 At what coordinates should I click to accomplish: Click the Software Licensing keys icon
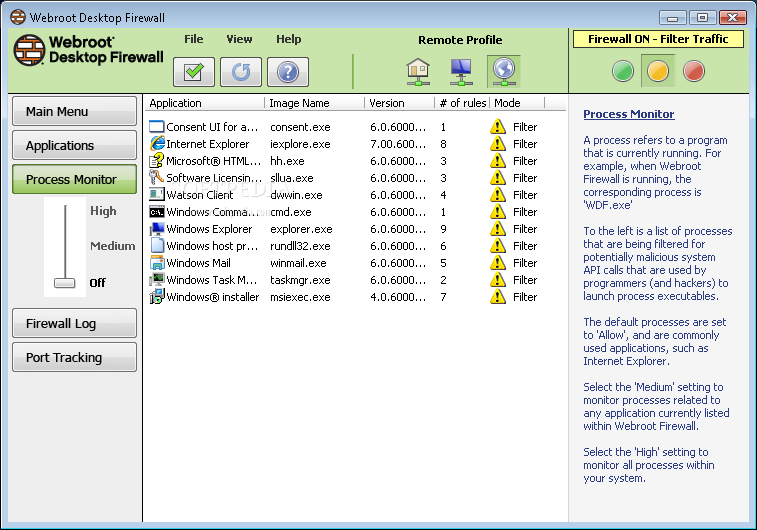(x=157, y=178)
